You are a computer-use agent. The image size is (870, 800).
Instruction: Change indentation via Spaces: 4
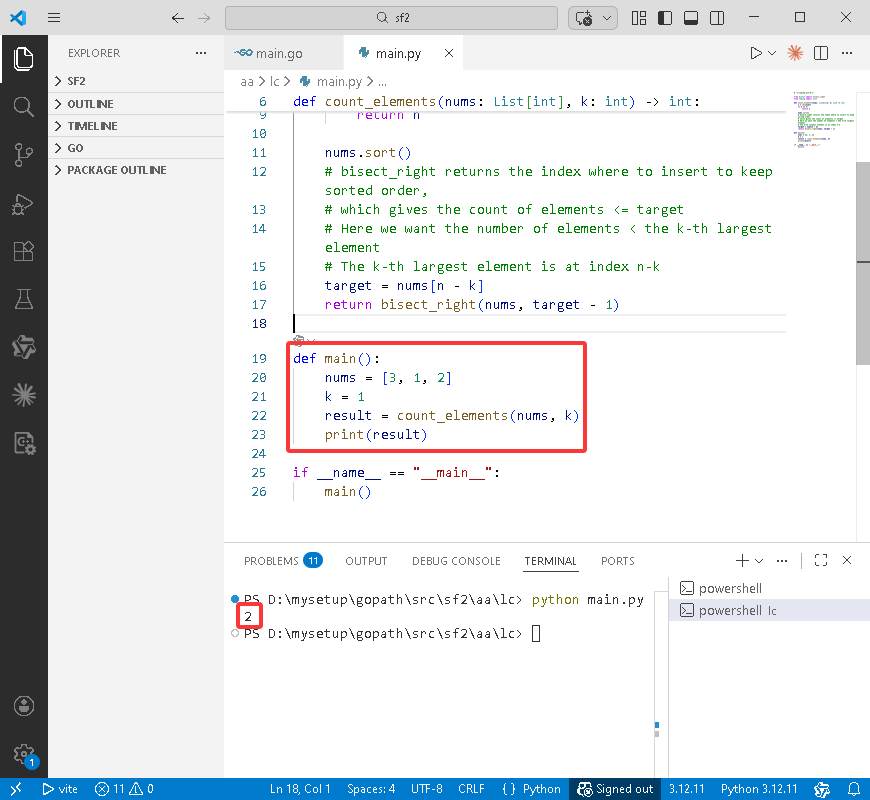click(x=371, y=789)
